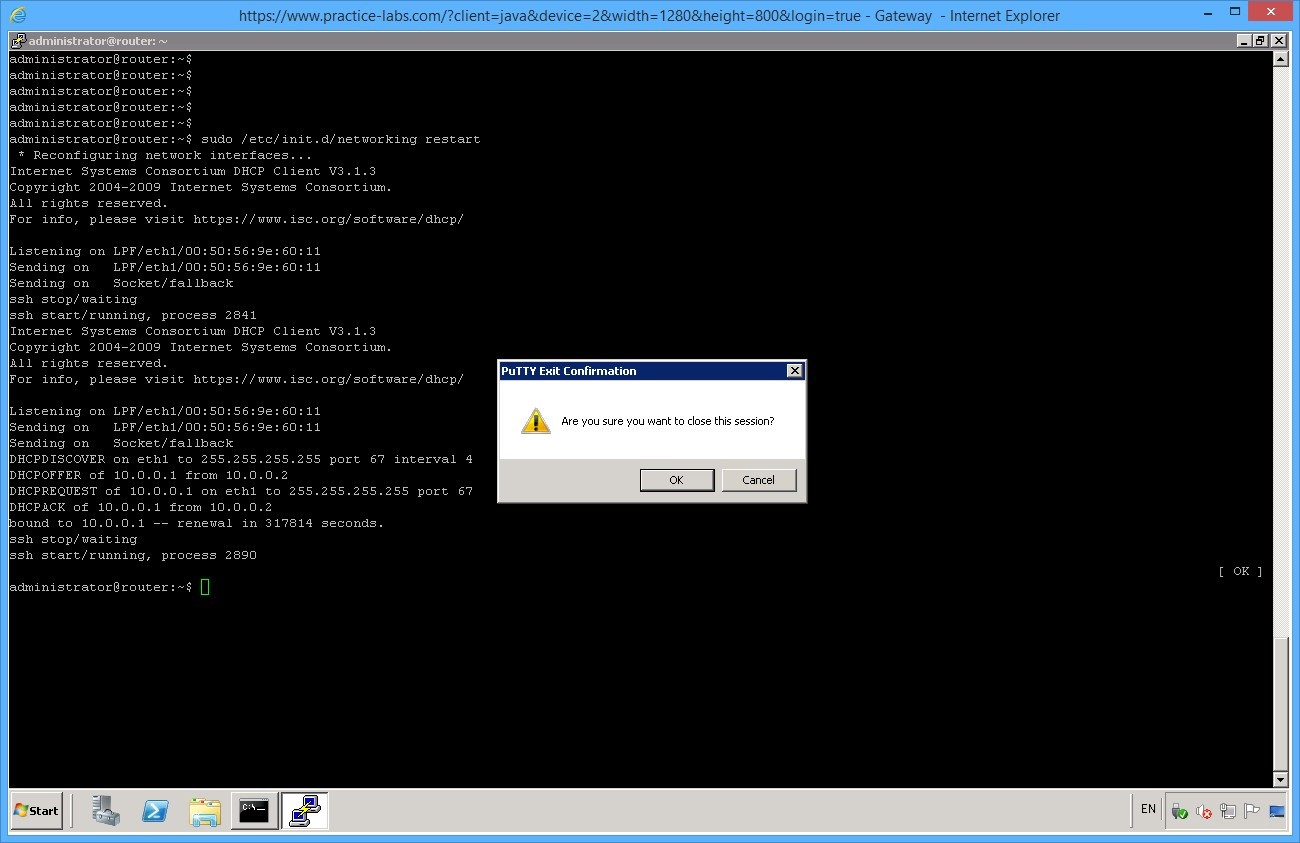Click the terminal scrollbar up arrow
The image size is (1300, 843).
[x=1280, y=59]
